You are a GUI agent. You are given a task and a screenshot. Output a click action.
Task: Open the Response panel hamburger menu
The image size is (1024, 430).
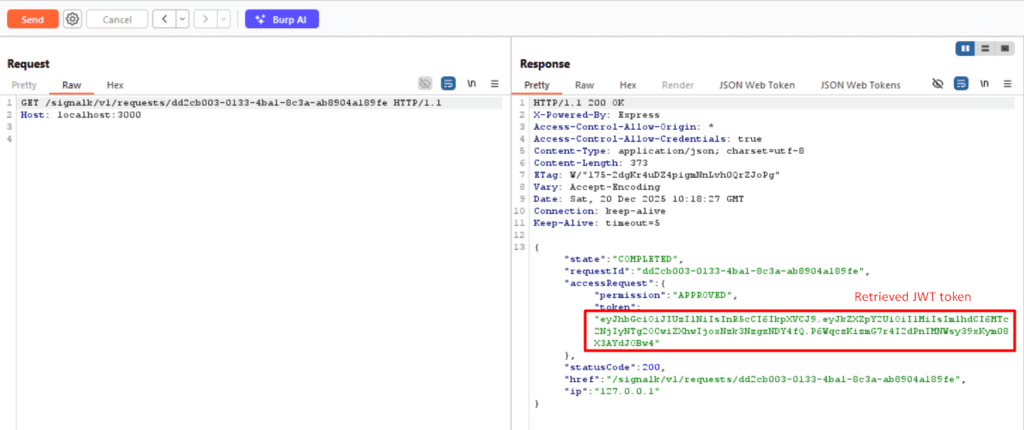(1008, 84)
